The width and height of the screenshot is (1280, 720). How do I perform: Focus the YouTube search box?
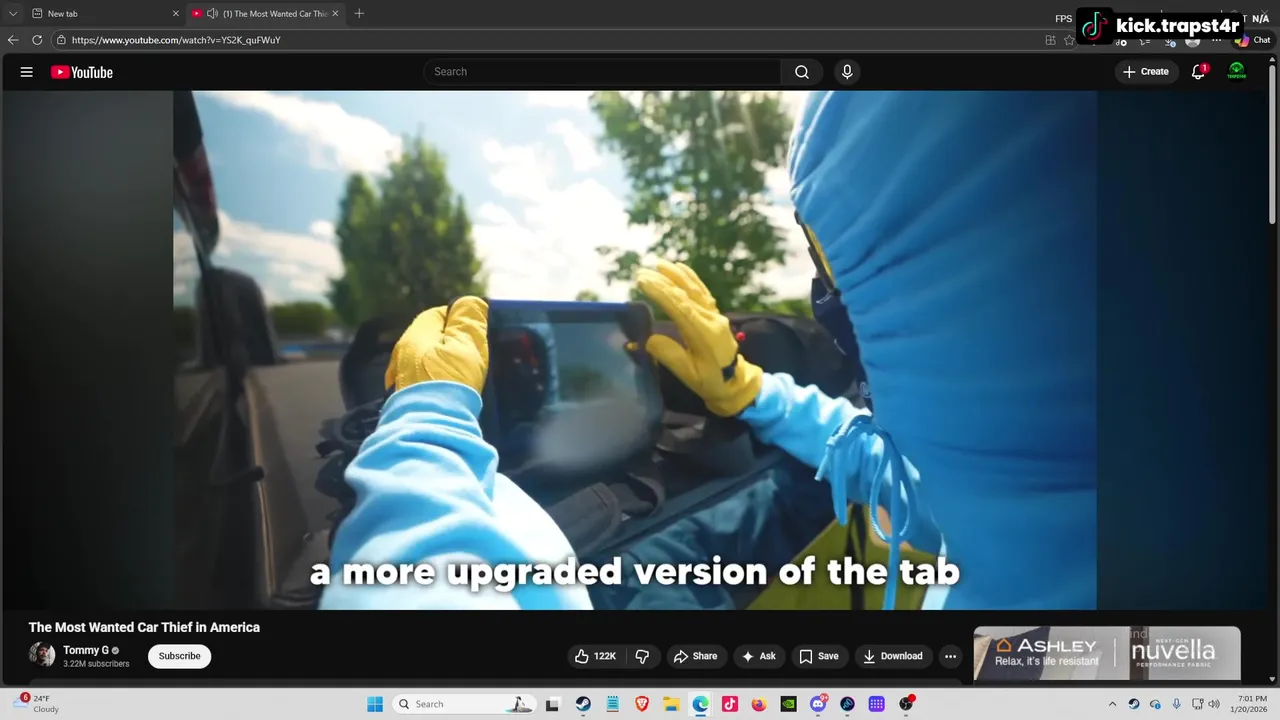coord(603,72)
